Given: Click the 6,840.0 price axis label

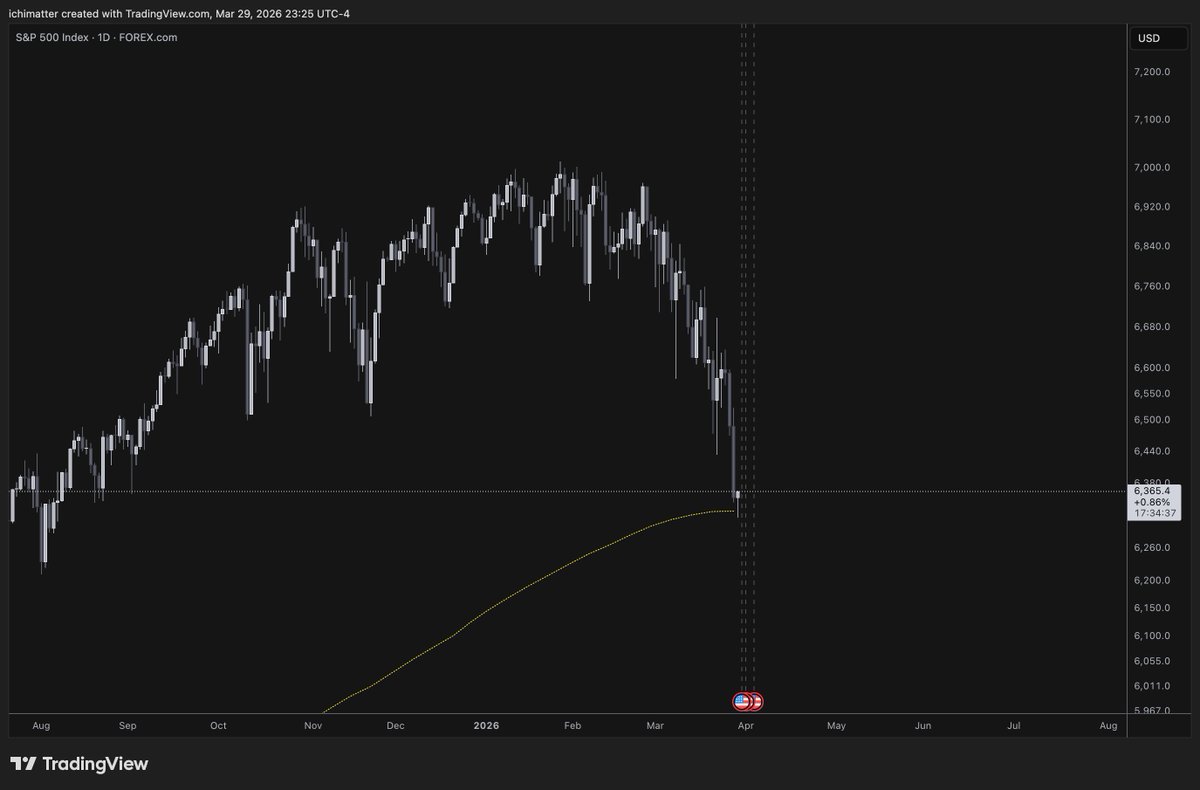Looking at the screenshot, I should tap(1153, 246).
